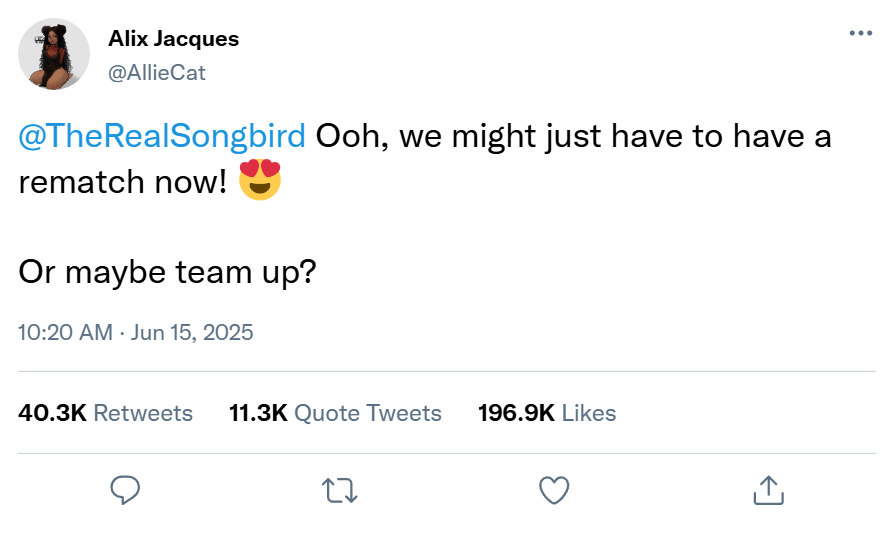Open the @AllieCat handle link

pyautogui.click(x=157, y=72)
